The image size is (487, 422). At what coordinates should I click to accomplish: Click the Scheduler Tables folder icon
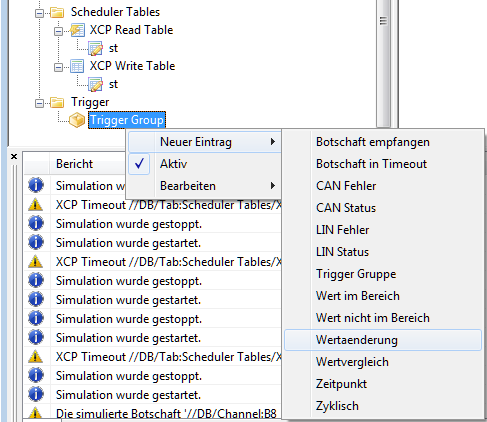click(x=57, y=12)
